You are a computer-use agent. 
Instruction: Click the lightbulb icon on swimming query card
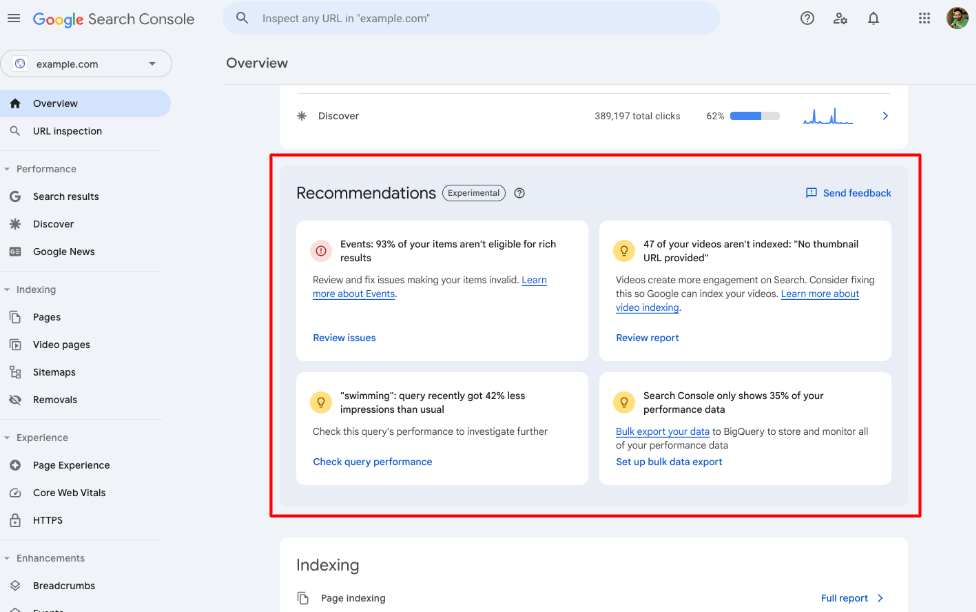coord(321,402)
